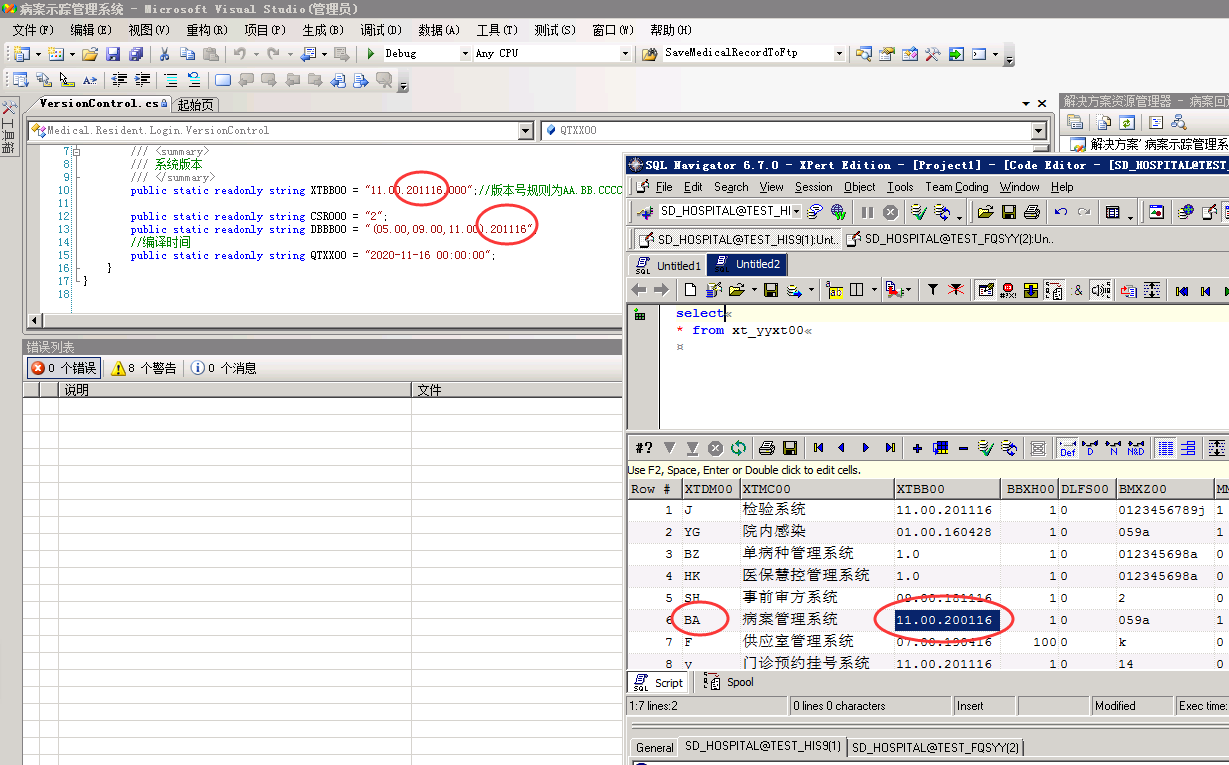Image resolution: width=1229 pixels, height=765 pixels.
Task: Click the open file icon in SQL Navigator main toolbar
Action: click(985, 212)
